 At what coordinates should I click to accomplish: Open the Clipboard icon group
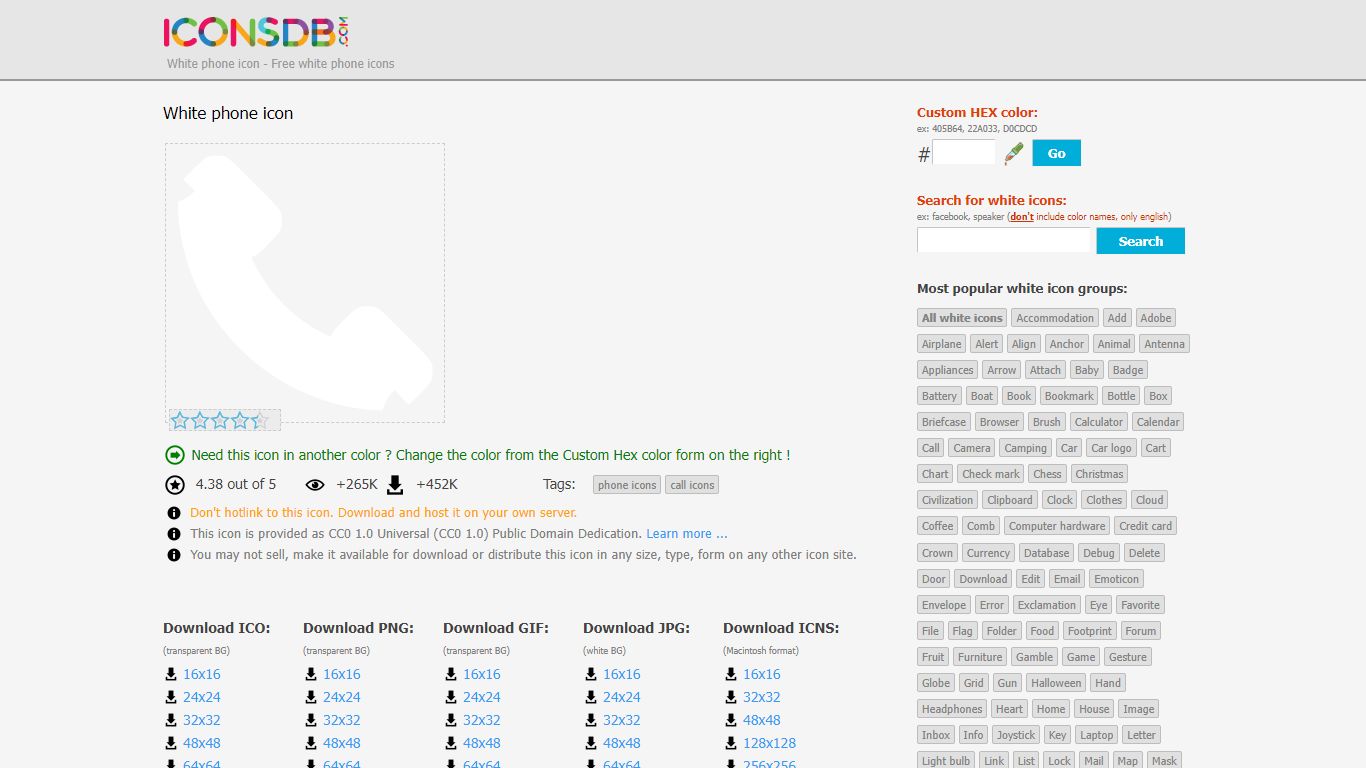tap(1009, 500)
